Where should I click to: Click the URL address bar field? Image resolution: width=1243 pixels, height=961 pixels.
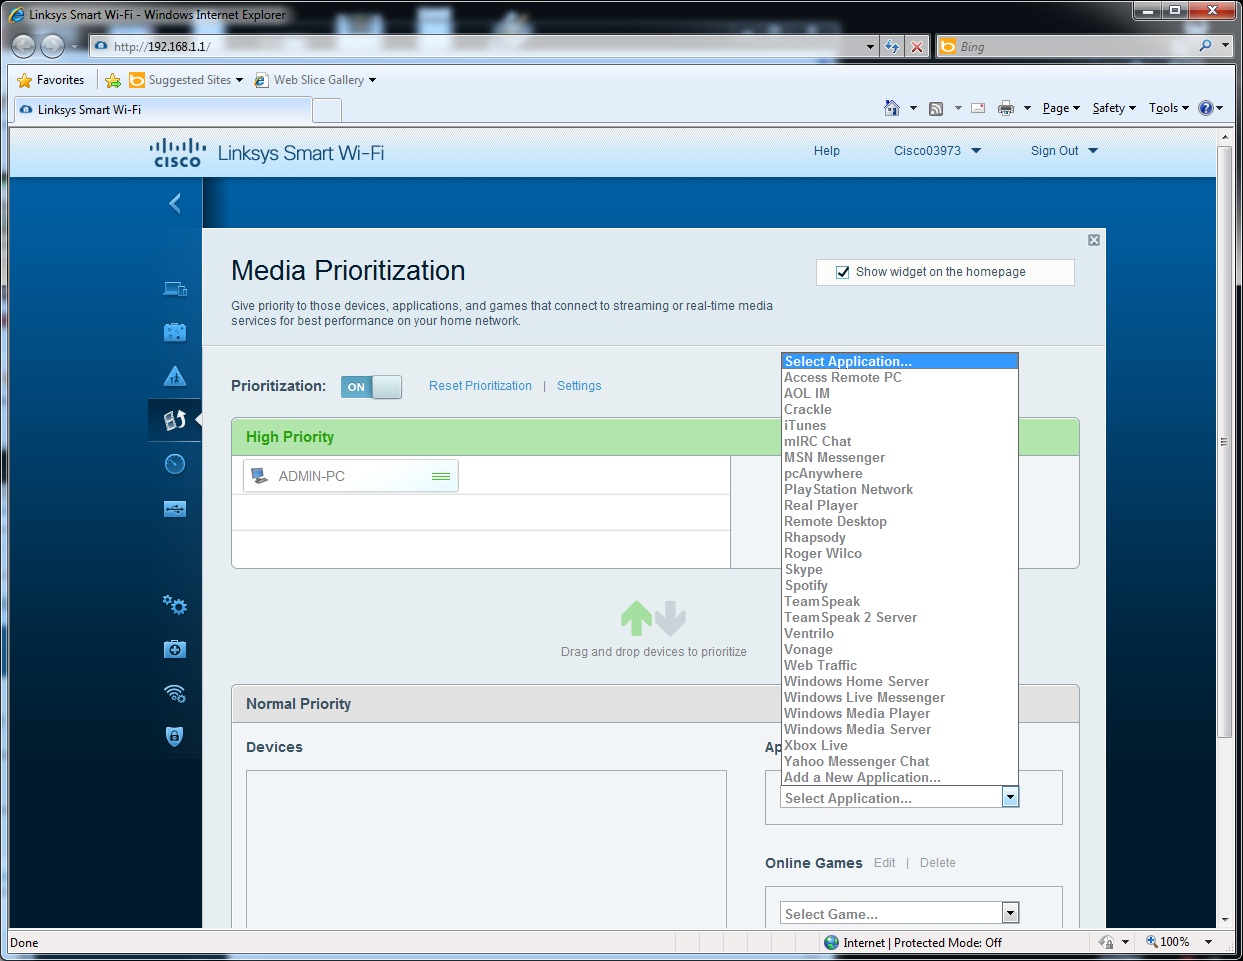pos(485,46)
